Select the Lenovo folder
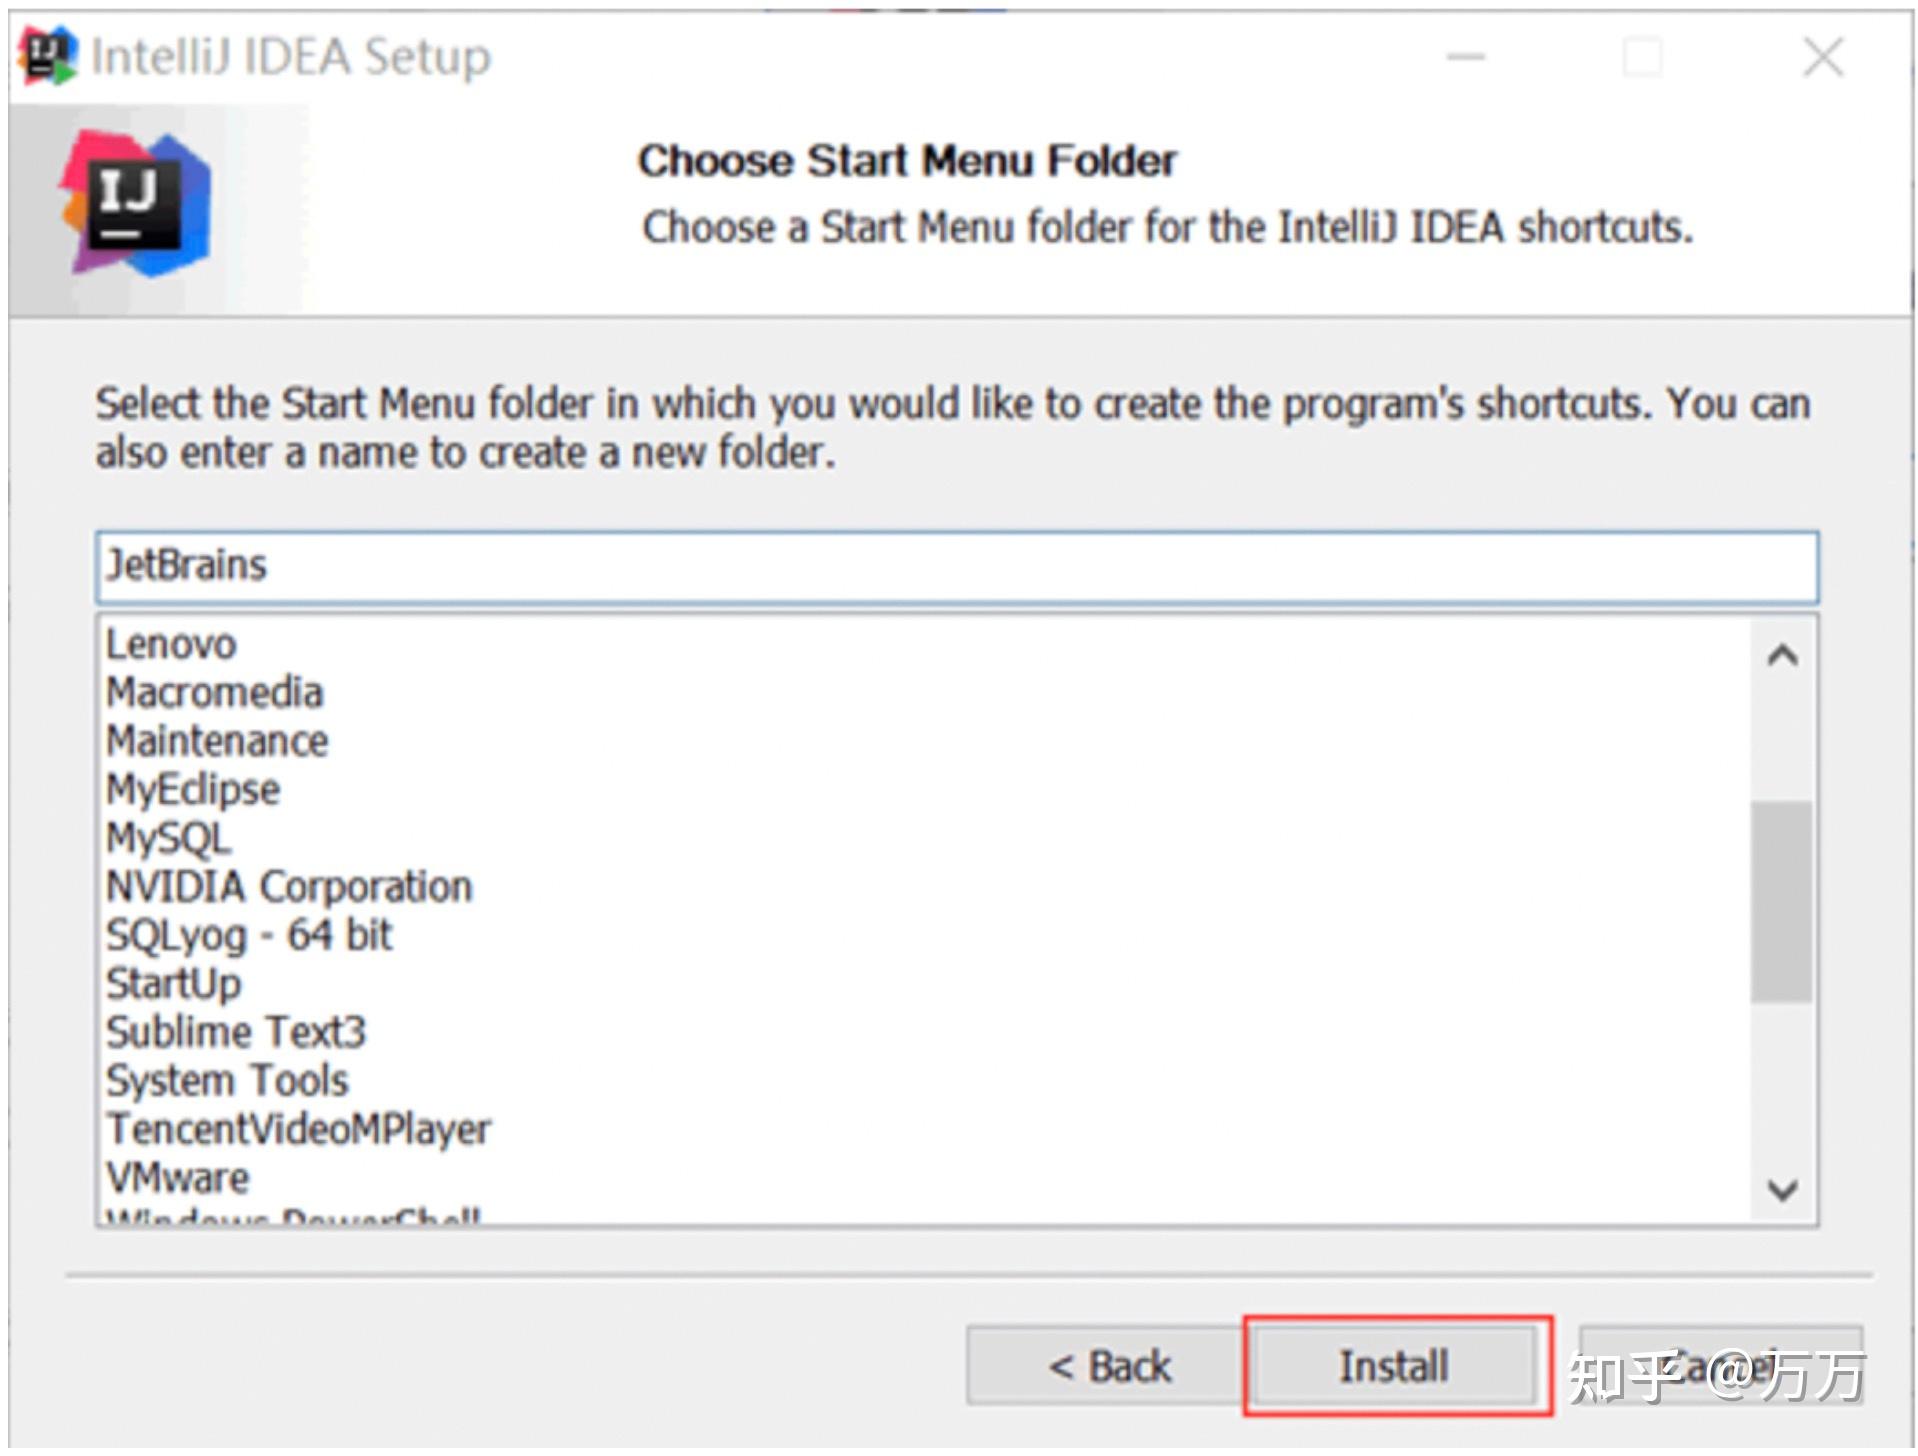The width and height of the screenshot is (1918, 1456). (x=171, y=645)
